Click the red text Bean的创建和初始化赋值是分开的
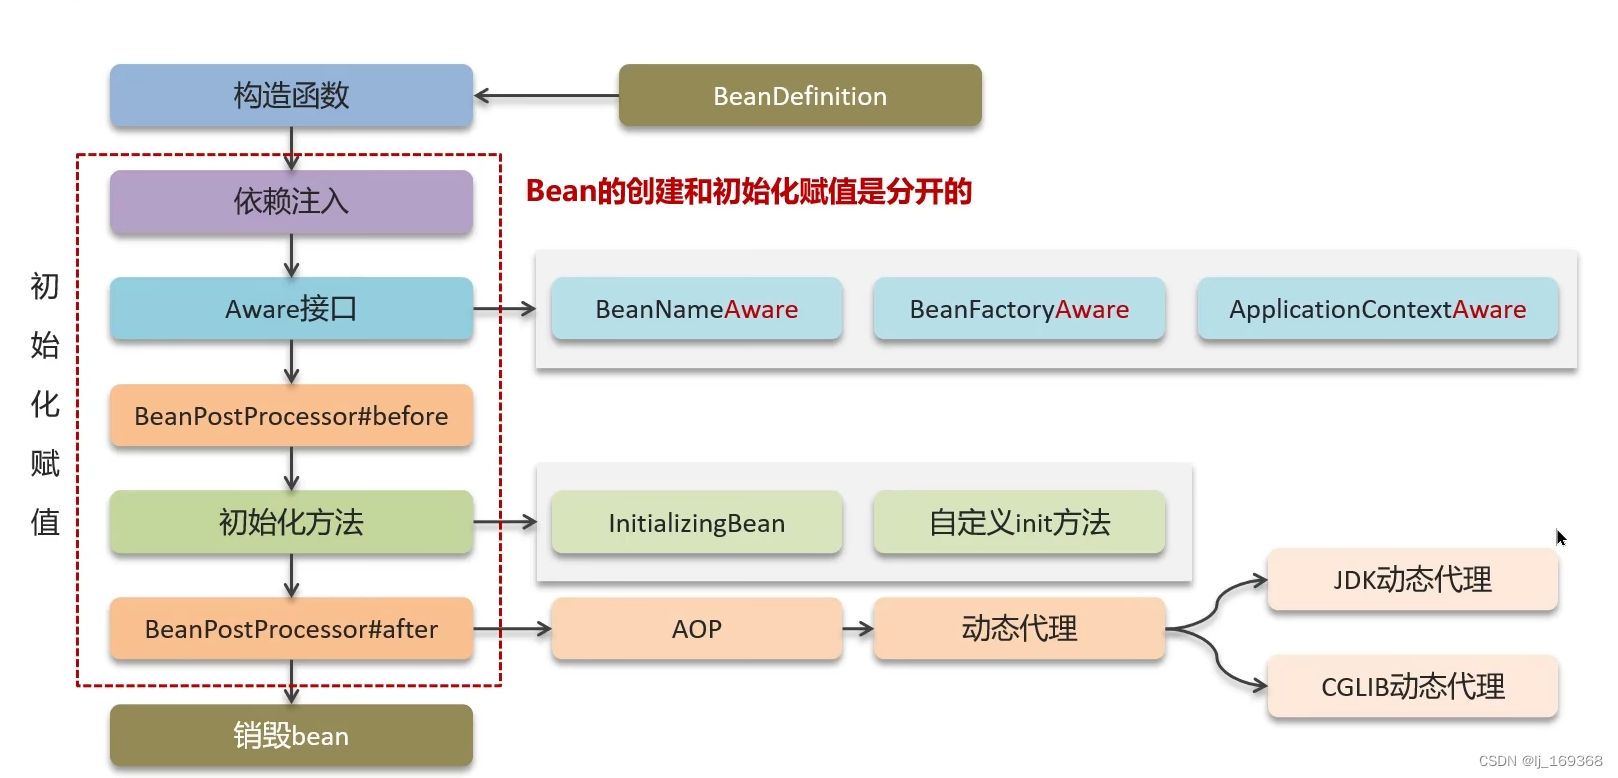Image resolution: width=1618 pixels, height=778 pixels. point(749,191)
